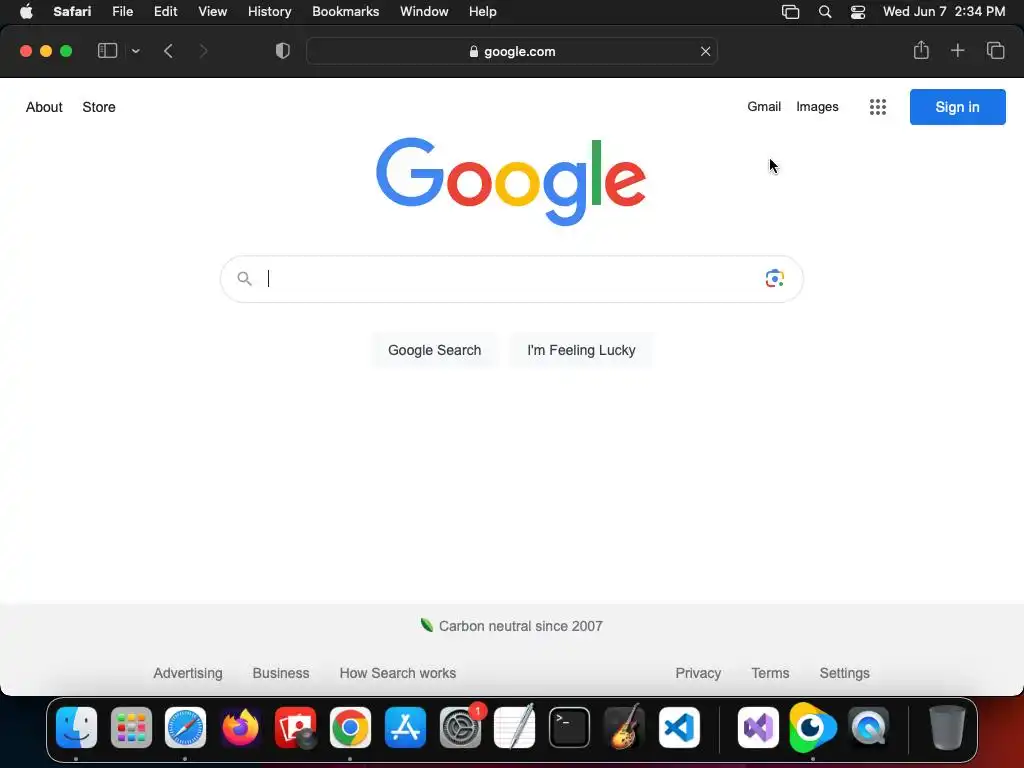The width and height of the screenshot is (1024, 768).
Task: Open the Edit menu
Action: [x=165, y=12]
